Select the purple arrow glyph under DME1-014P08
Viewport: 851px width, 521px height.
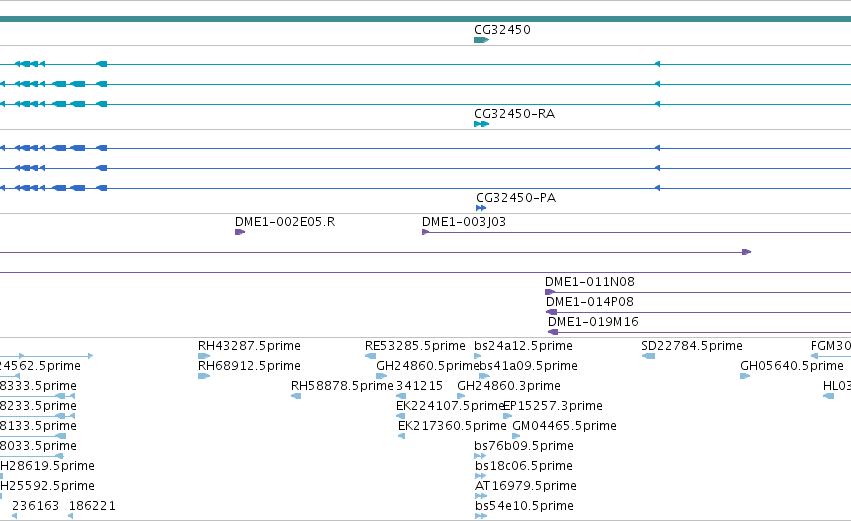(551, 312)
